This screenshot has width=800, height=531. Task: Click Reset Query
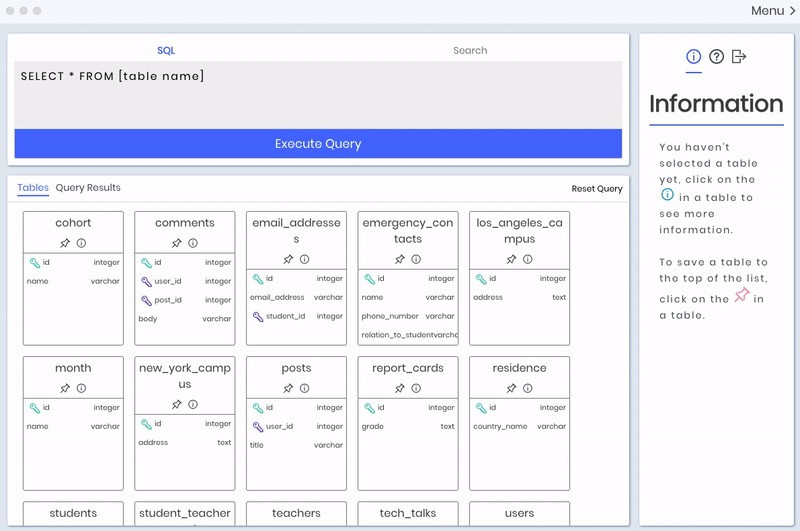coord(597,189)
